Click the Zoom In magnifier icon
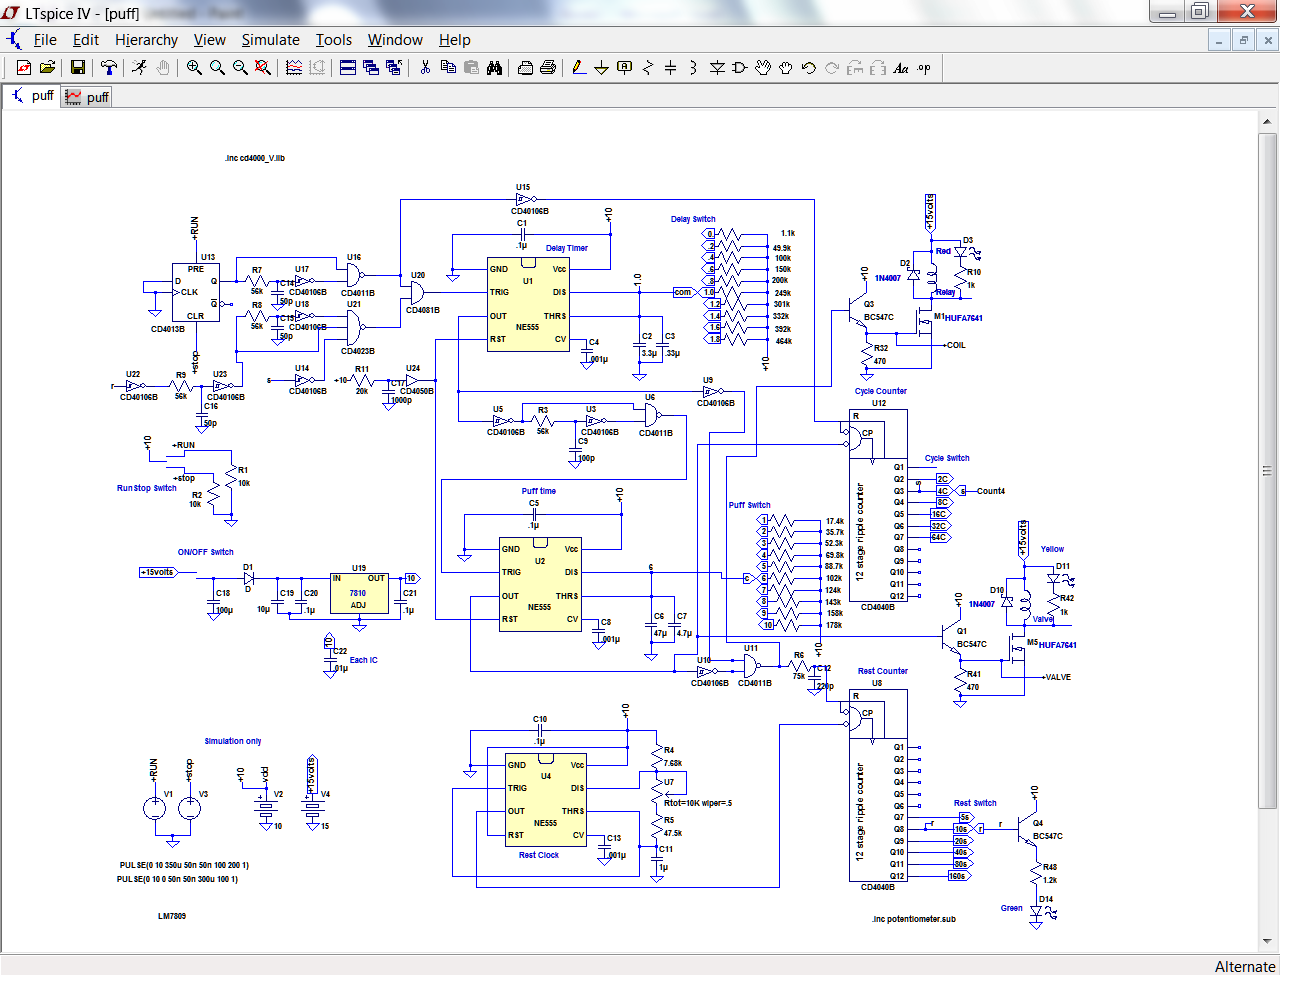 [x=194, y=68]
